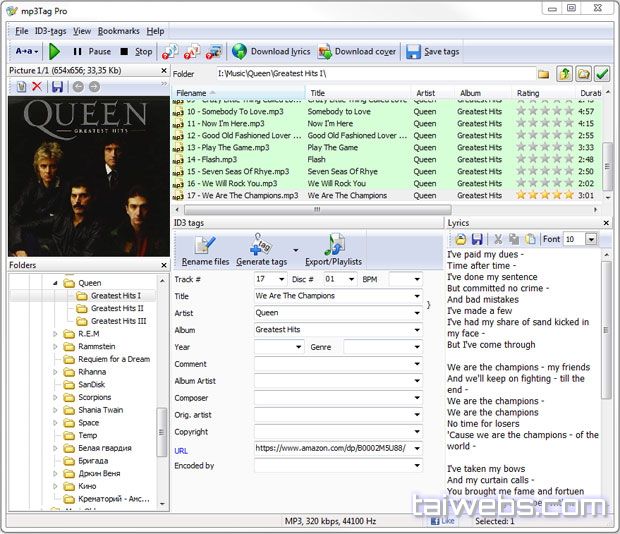Click the URL label link
Screen dimensions: 620x534
coord(181,450)
